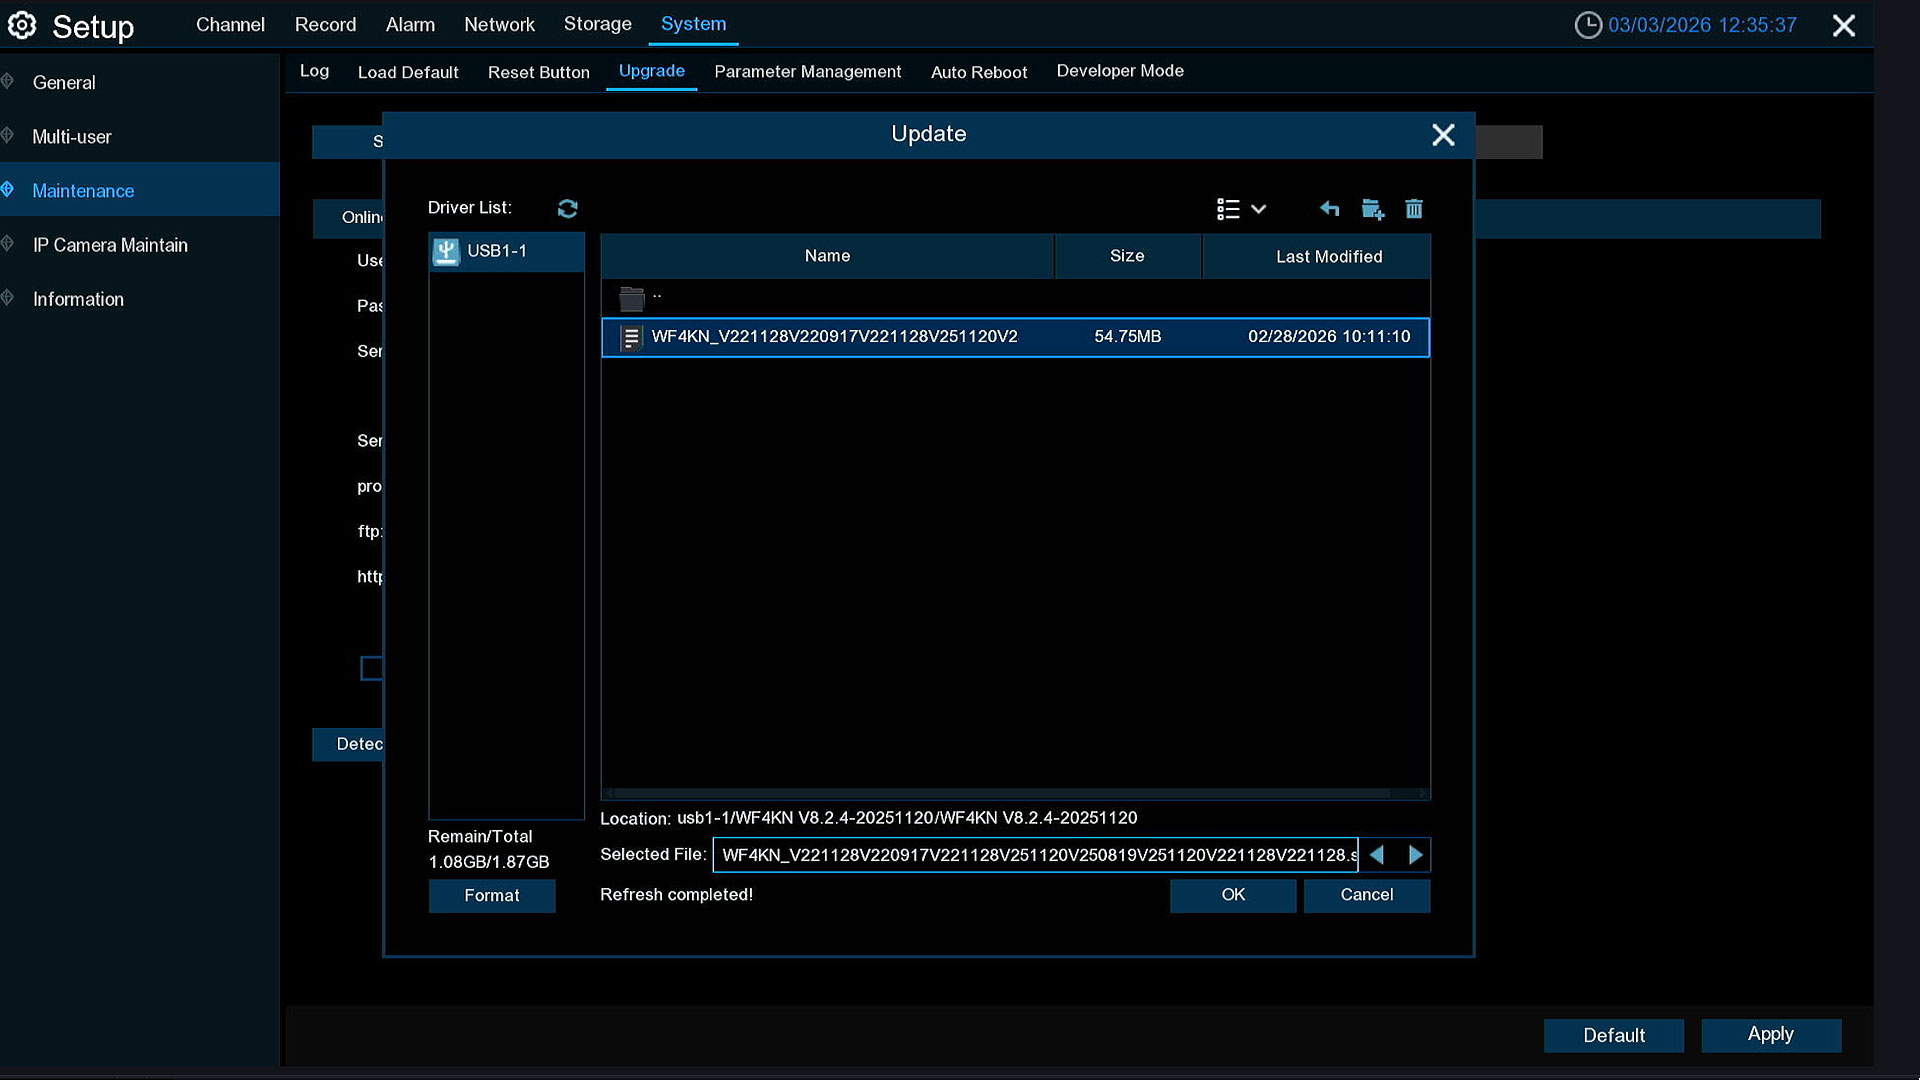Open IP Camera Maintain sidebar item
The height and width of the screenshot is (1080, 1920).
[110, 245]
